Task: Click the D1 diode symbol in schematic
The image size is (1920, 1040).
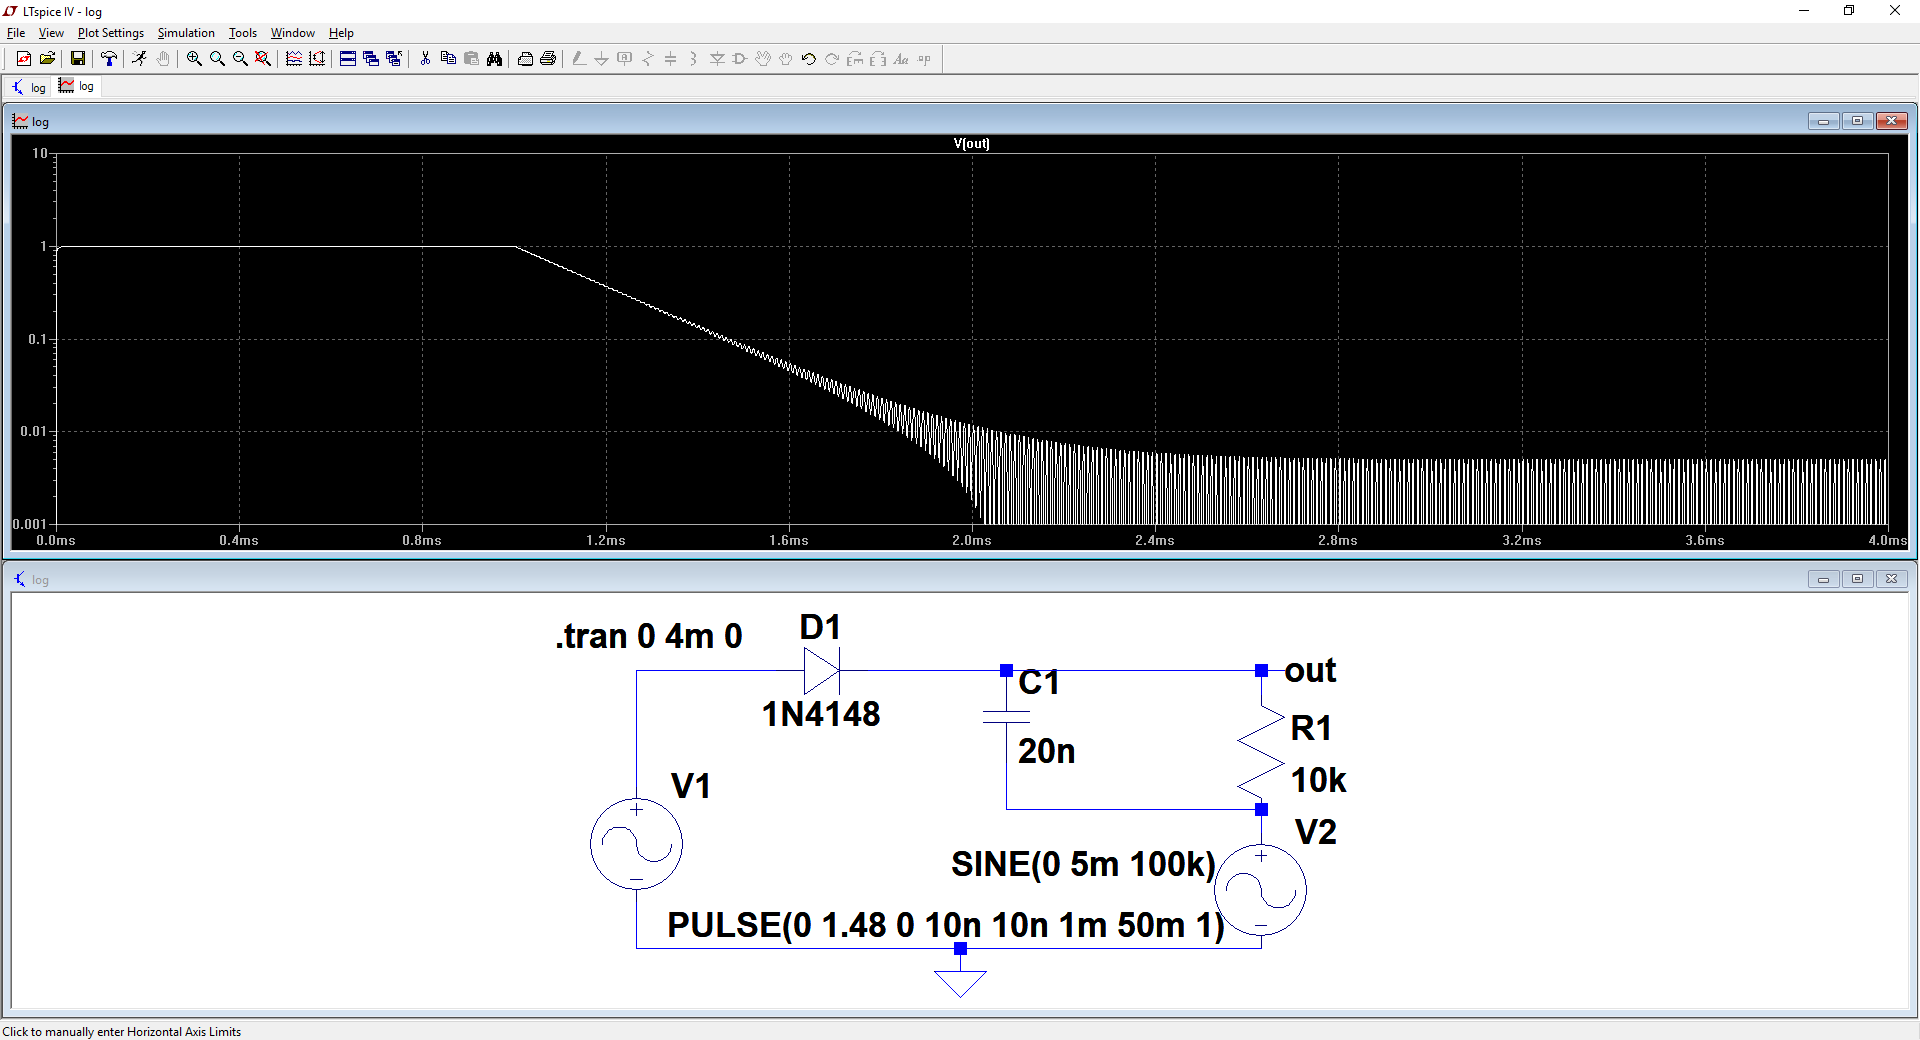Action: click(x=821, y=671)
